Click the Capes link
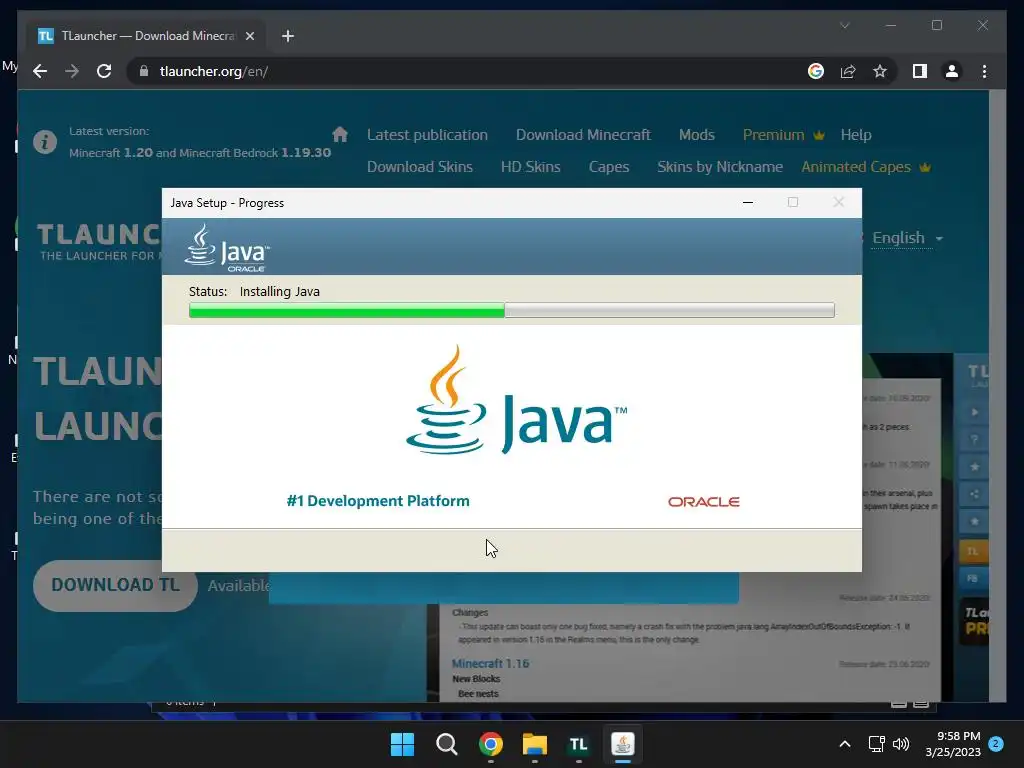Image resolution: width=1024 pixels, height=768 pixels. click(609, 167)
